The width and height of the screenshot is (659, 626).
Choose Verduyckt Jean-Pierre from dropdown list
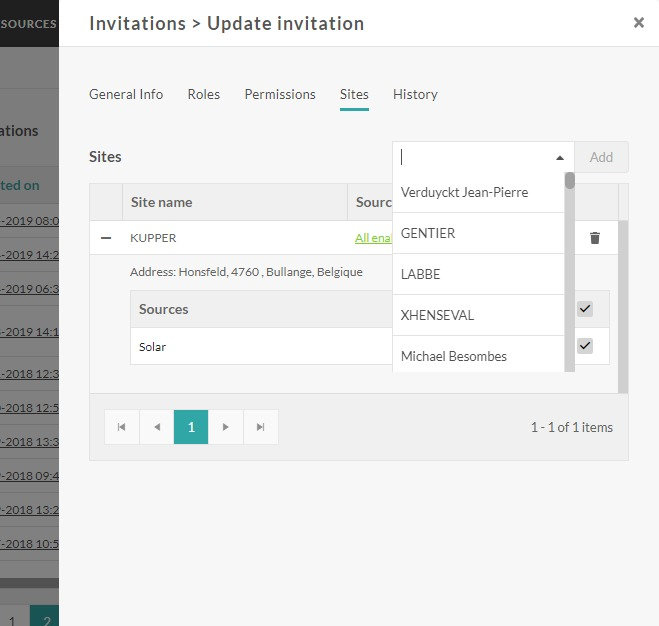pos(478,193)
